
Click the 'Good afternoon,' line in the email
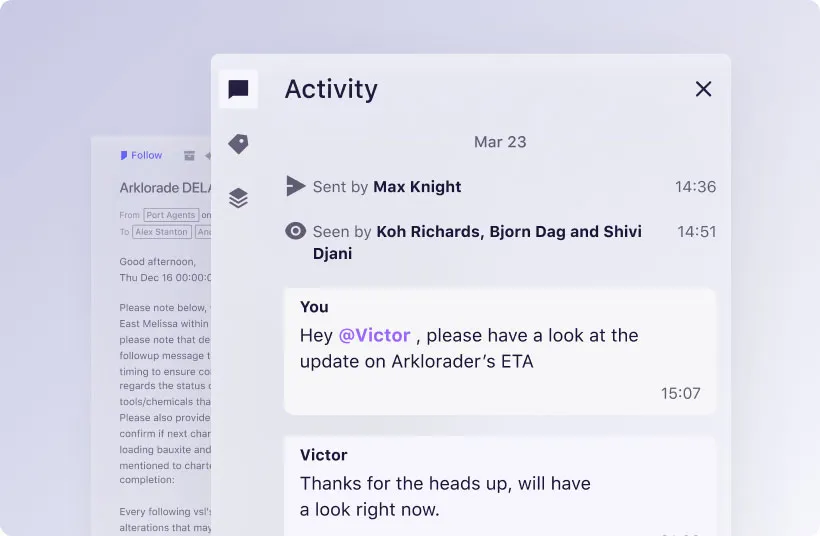click(157, 261)
